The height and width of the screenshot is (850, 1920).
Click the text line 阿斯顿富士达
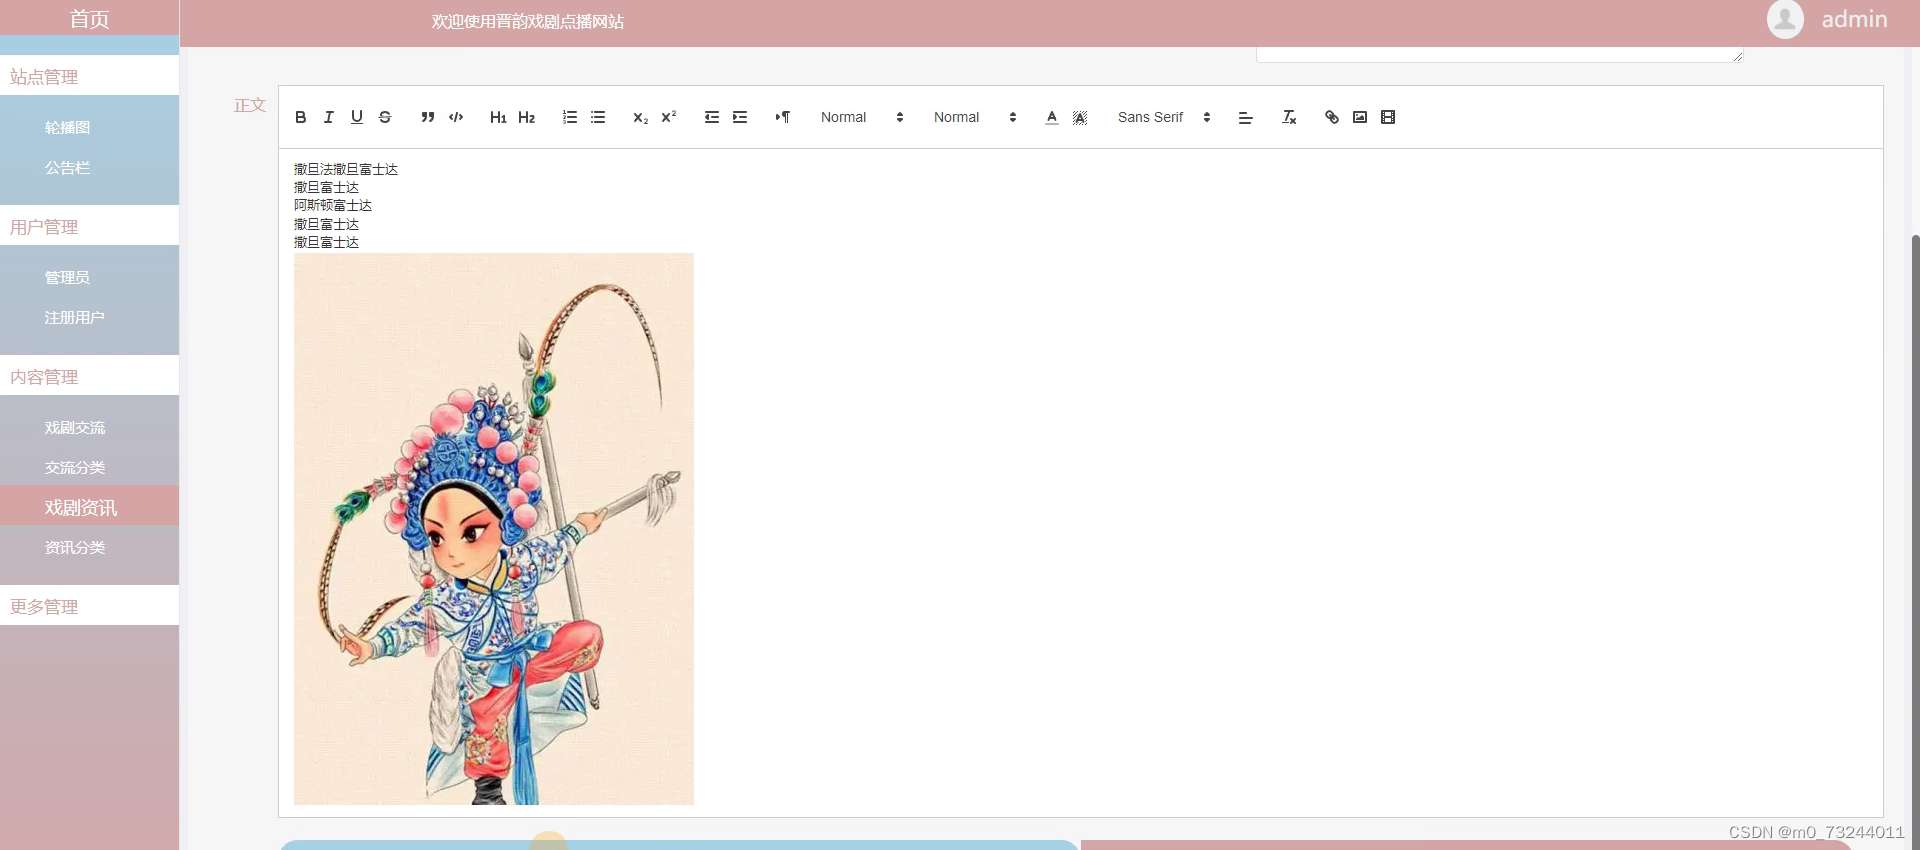pyautogui.click(x=333, y=205)
